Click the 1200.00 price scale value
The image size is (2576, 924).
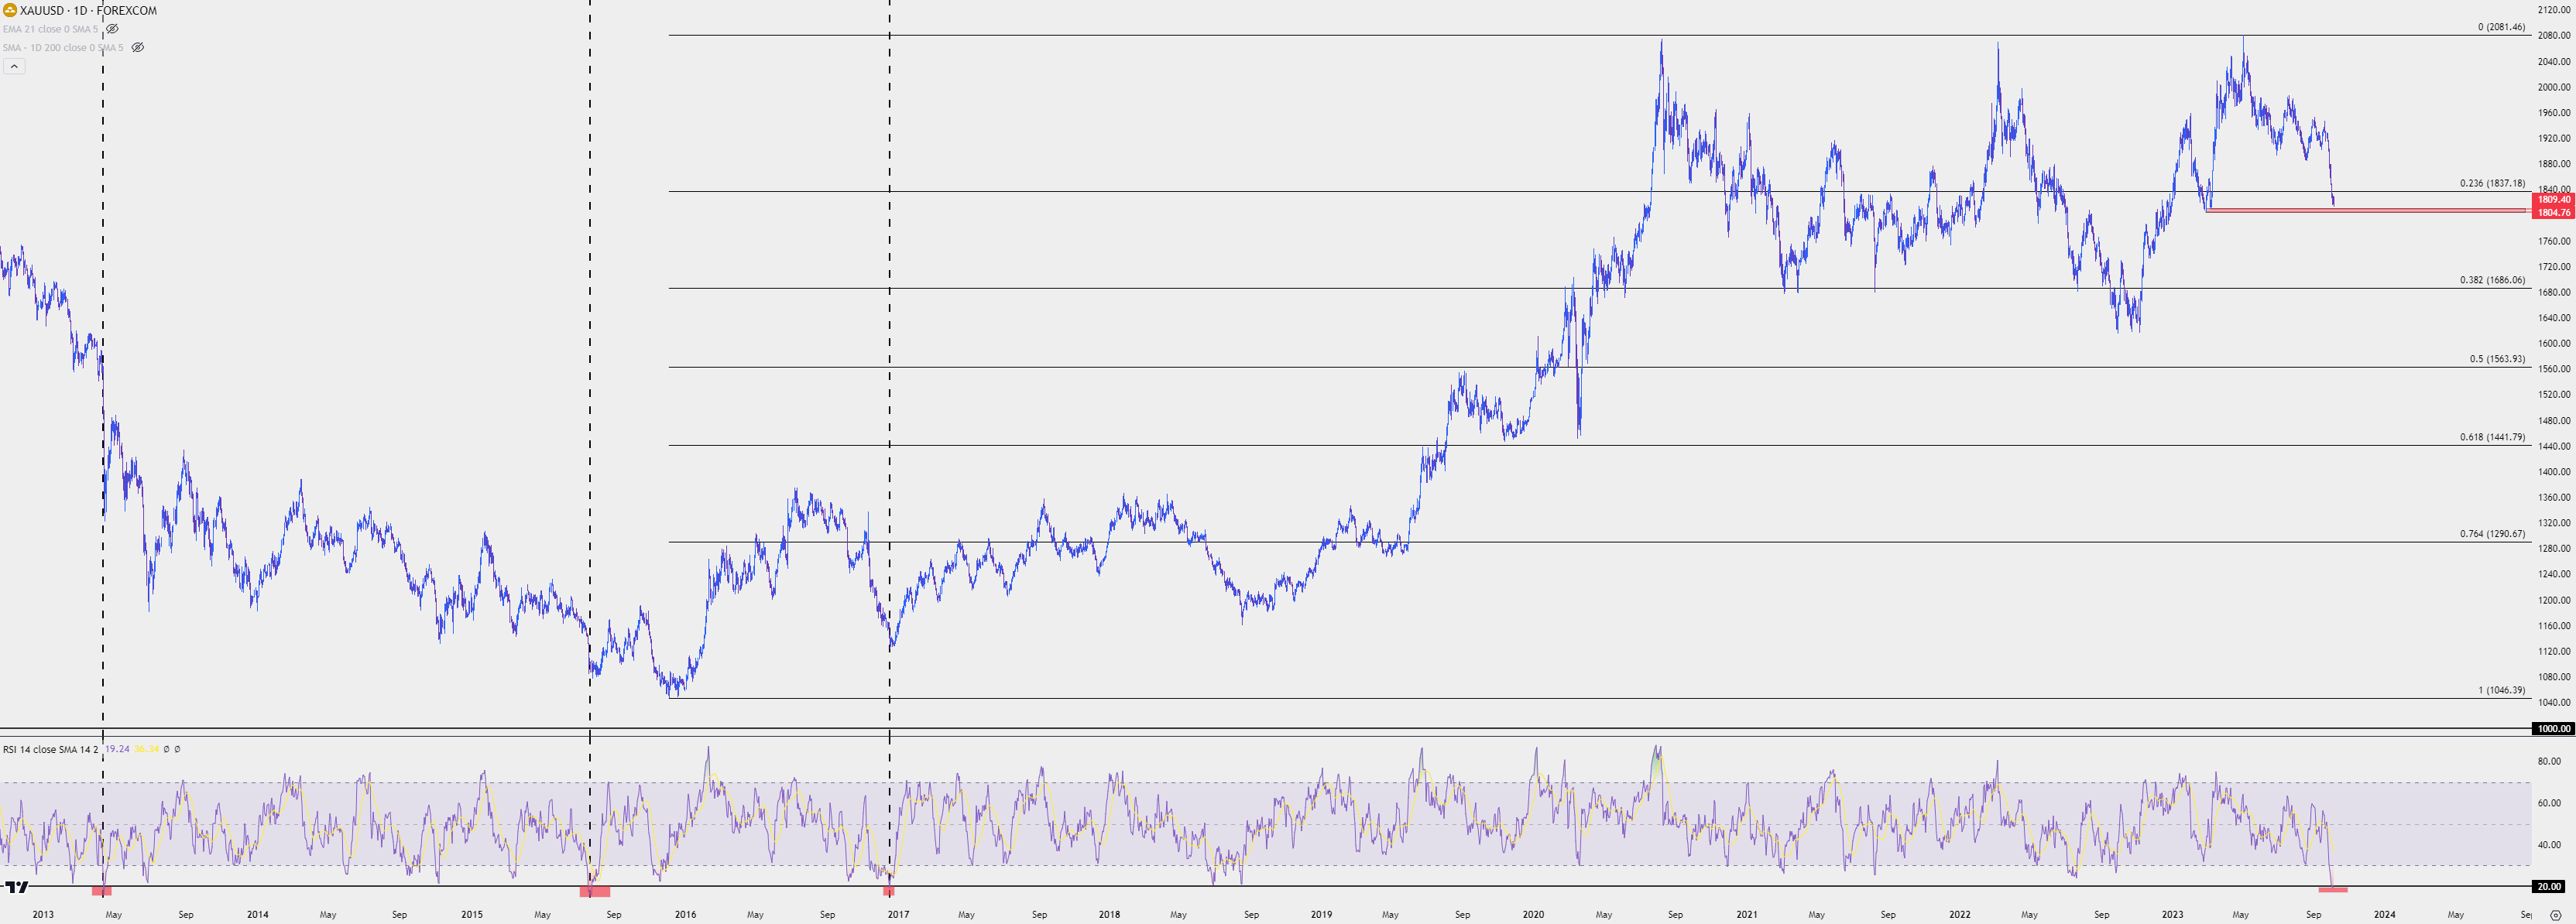(x=2553, y=600)
